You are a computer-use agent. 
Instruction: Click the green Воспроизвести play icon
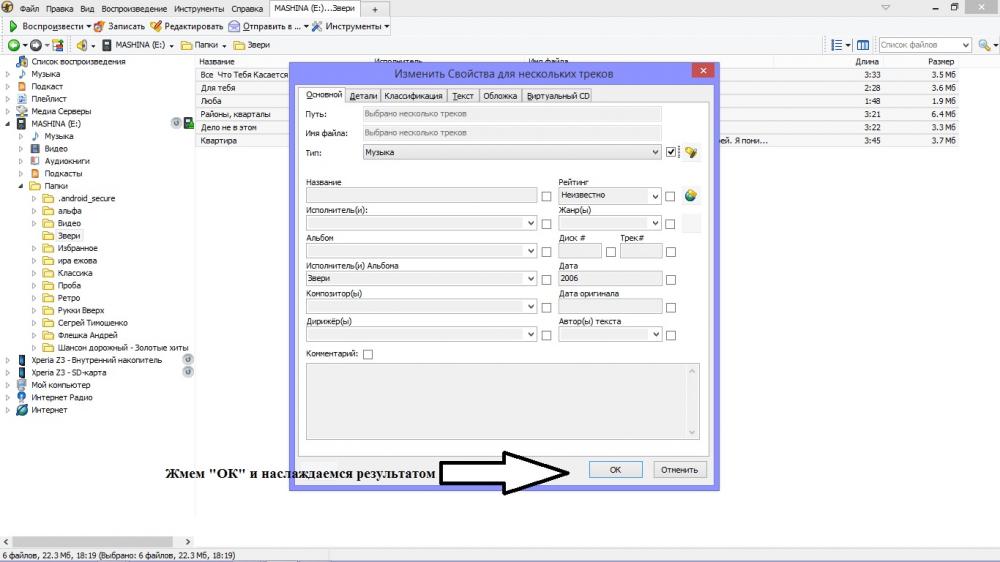click(13, 26)
